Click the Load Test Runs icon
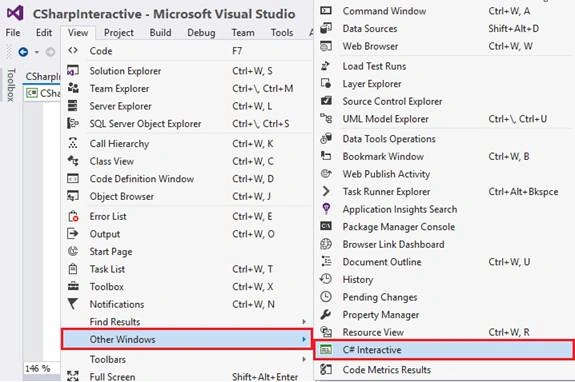Screen dimensions: 575x382 326,66
